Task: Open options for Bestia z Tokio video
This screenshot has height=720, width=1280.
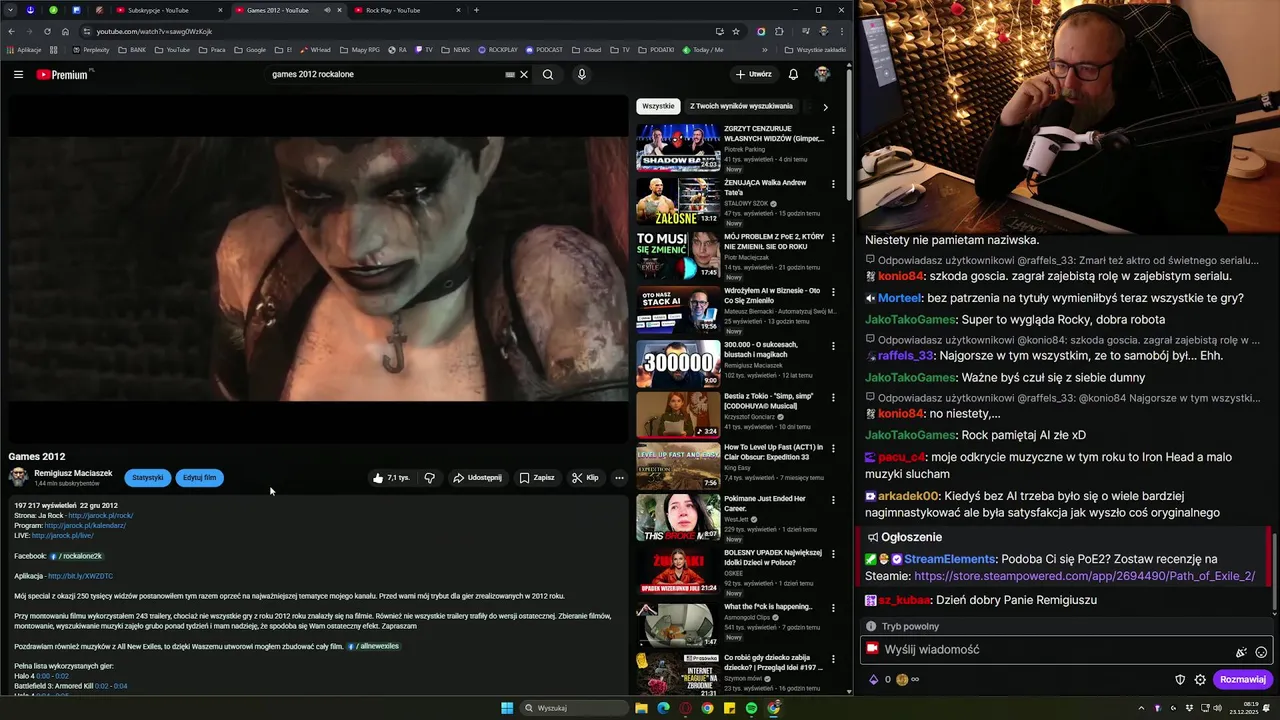Action: point(833,398)
